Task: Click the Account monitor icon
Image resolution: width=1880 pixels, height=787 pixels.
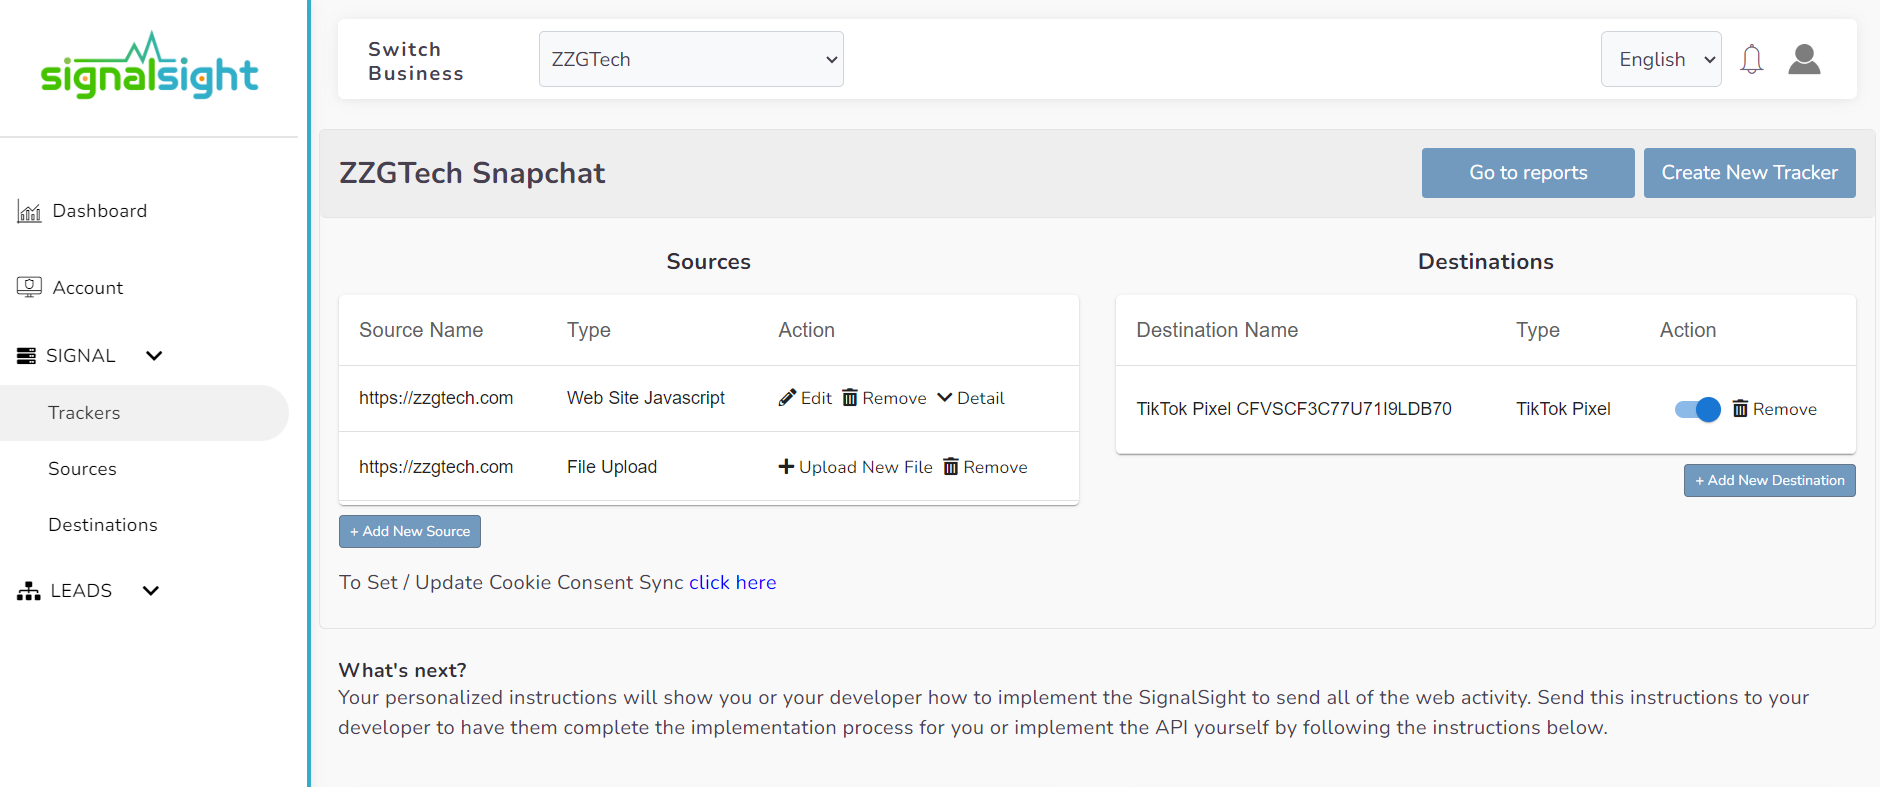Action: point(29,287)
